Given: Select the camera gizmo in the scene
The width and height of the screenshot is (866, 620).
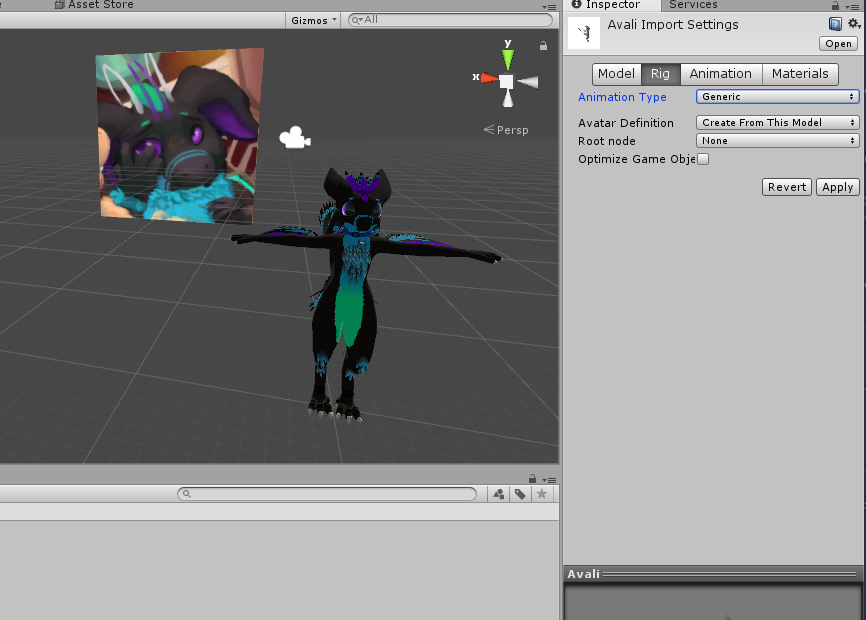Looking at the screenshot, I should [295, 137].
